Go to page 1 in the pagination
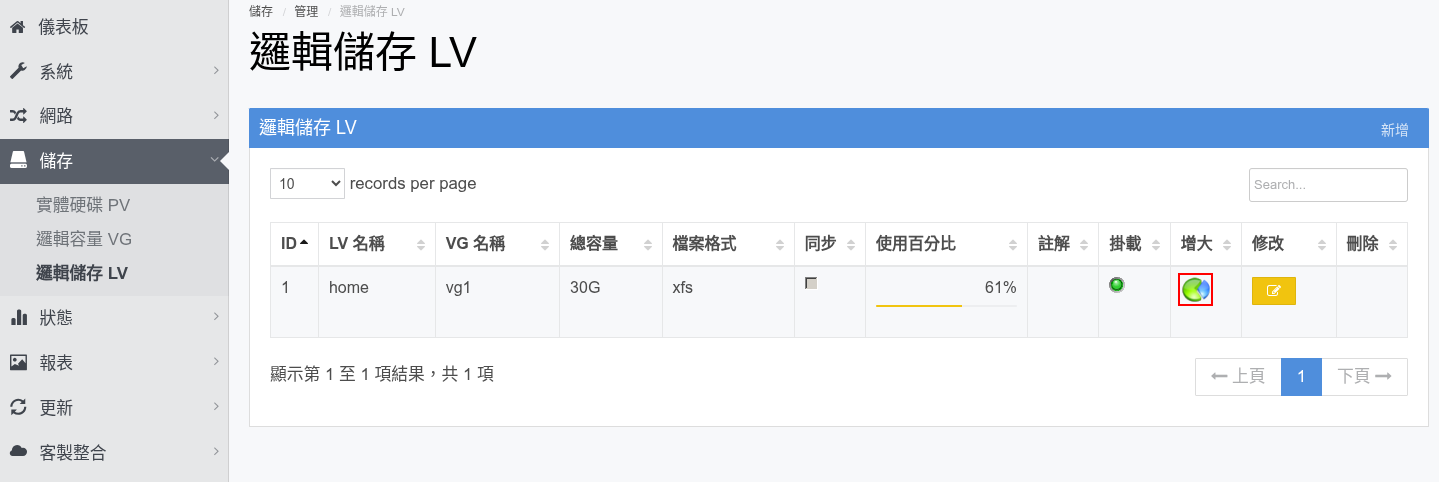Viewport: 1439px width, 482px height. (1301, 376)
